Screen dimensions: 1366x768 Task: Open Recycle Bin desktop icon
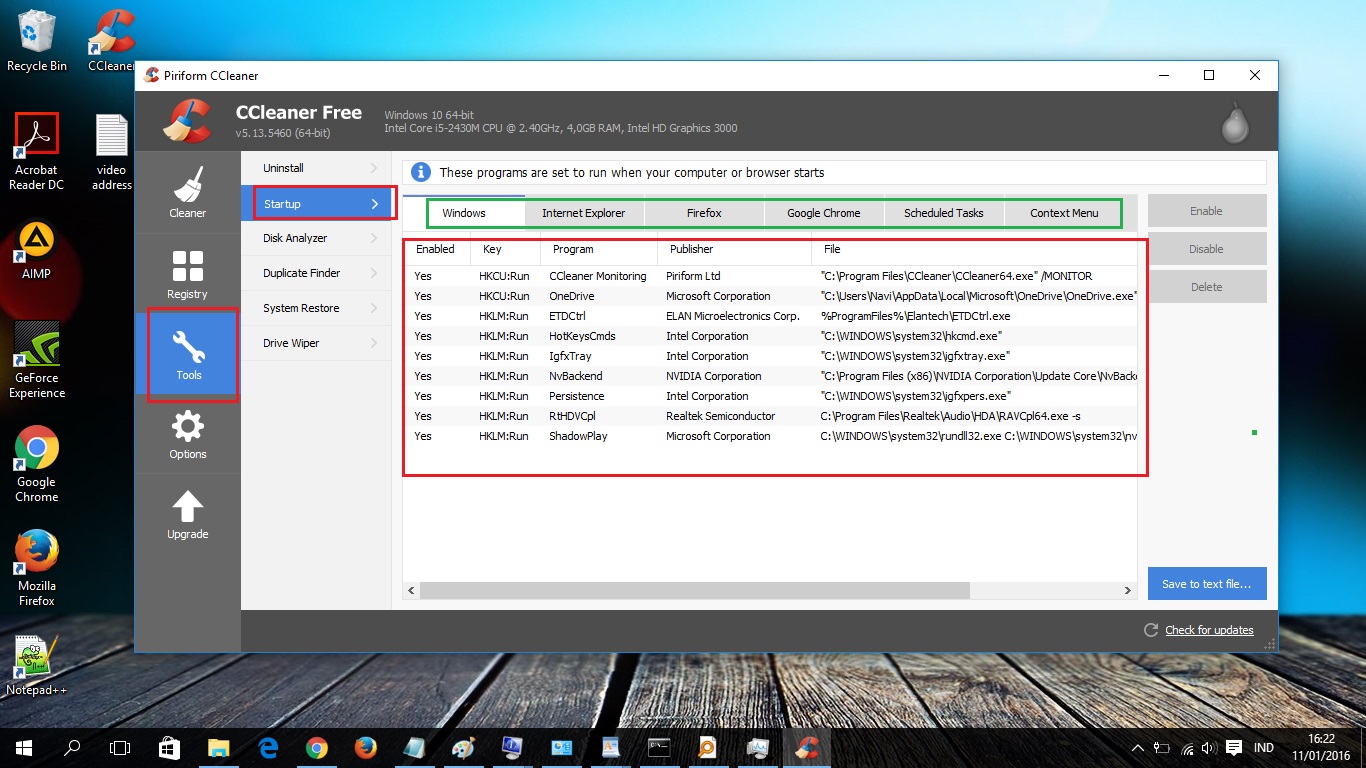tap(37, 42)
